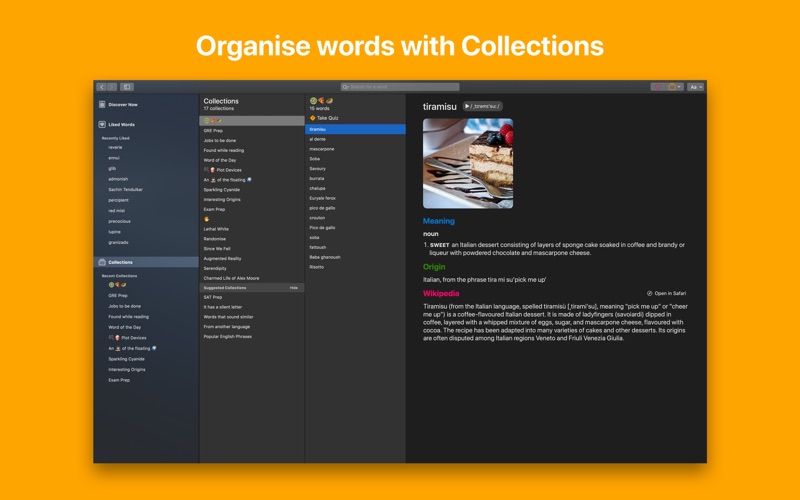Open 'Words that sound similar' collection
This screenshot has width=800, height=500.
[x=229, y=317]
